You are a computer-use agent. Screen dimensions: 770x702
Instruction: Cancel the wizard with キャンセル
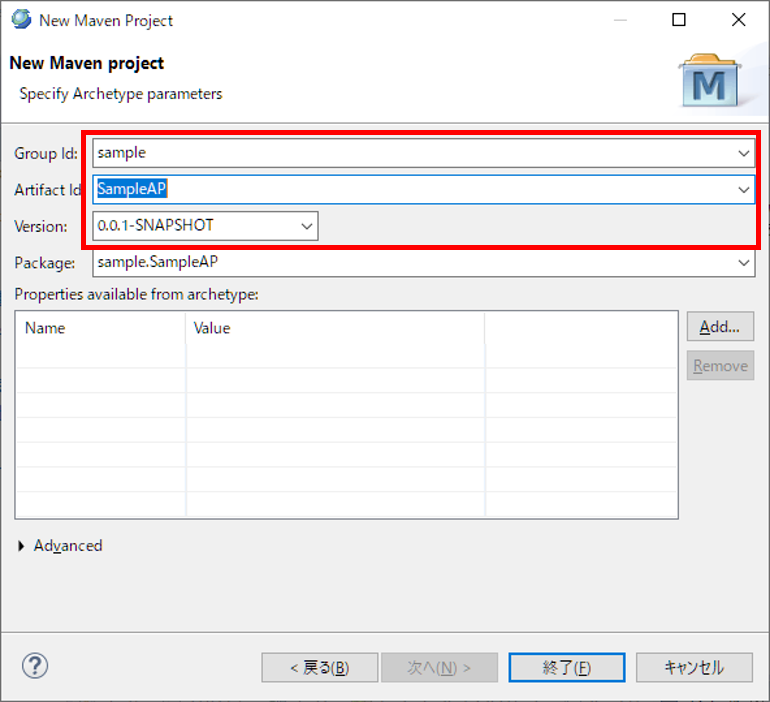pos(694,667)
